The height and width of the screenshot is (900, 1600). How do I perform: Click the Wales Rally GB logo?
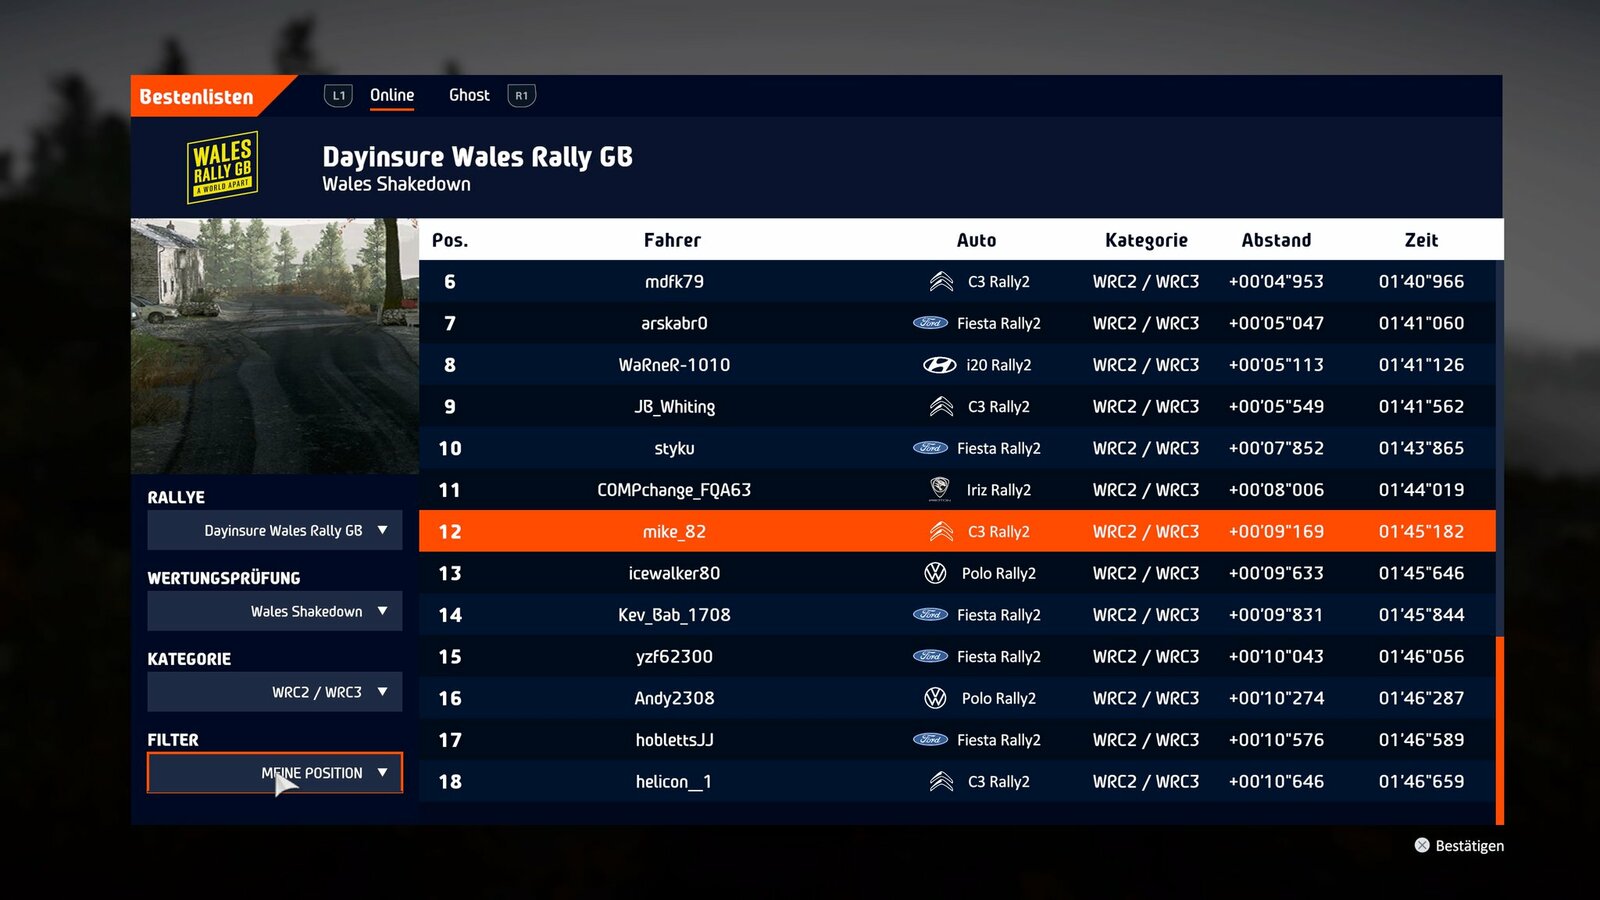[x=223, y=167]
